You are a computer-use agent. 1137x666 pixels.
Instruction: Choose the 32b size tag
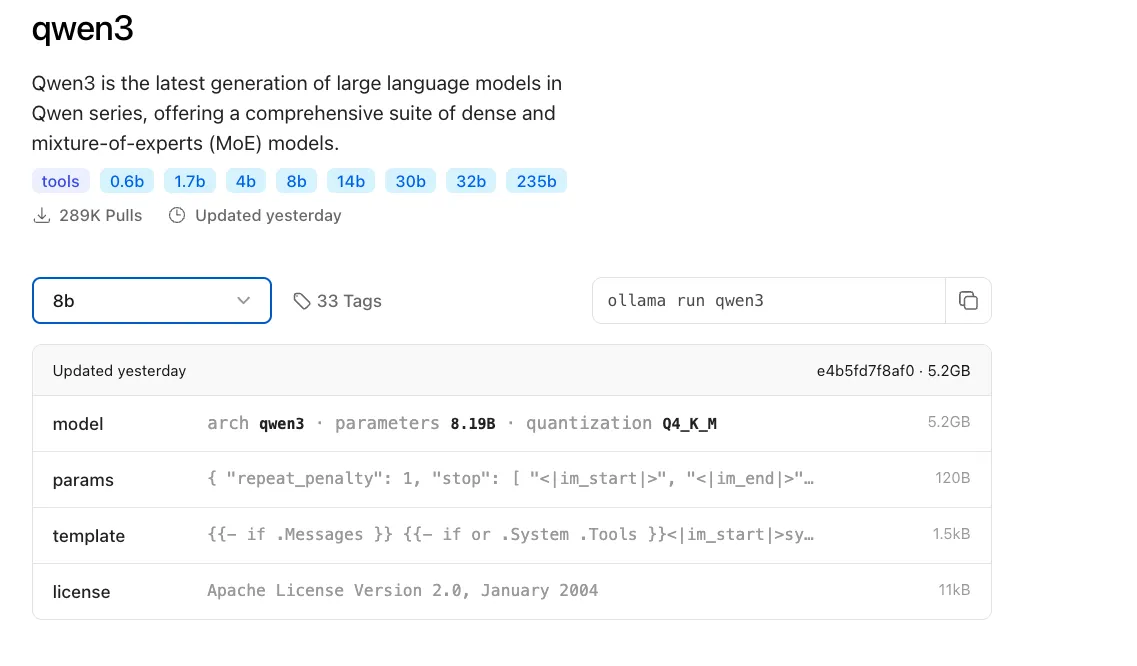471,181
